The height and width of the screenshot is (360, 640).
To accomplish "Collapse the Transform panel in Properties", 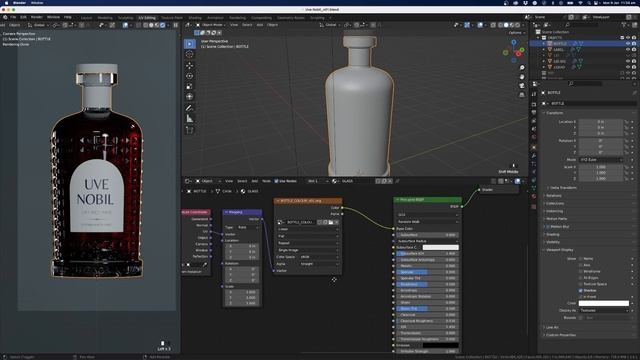I will [554, 113].
